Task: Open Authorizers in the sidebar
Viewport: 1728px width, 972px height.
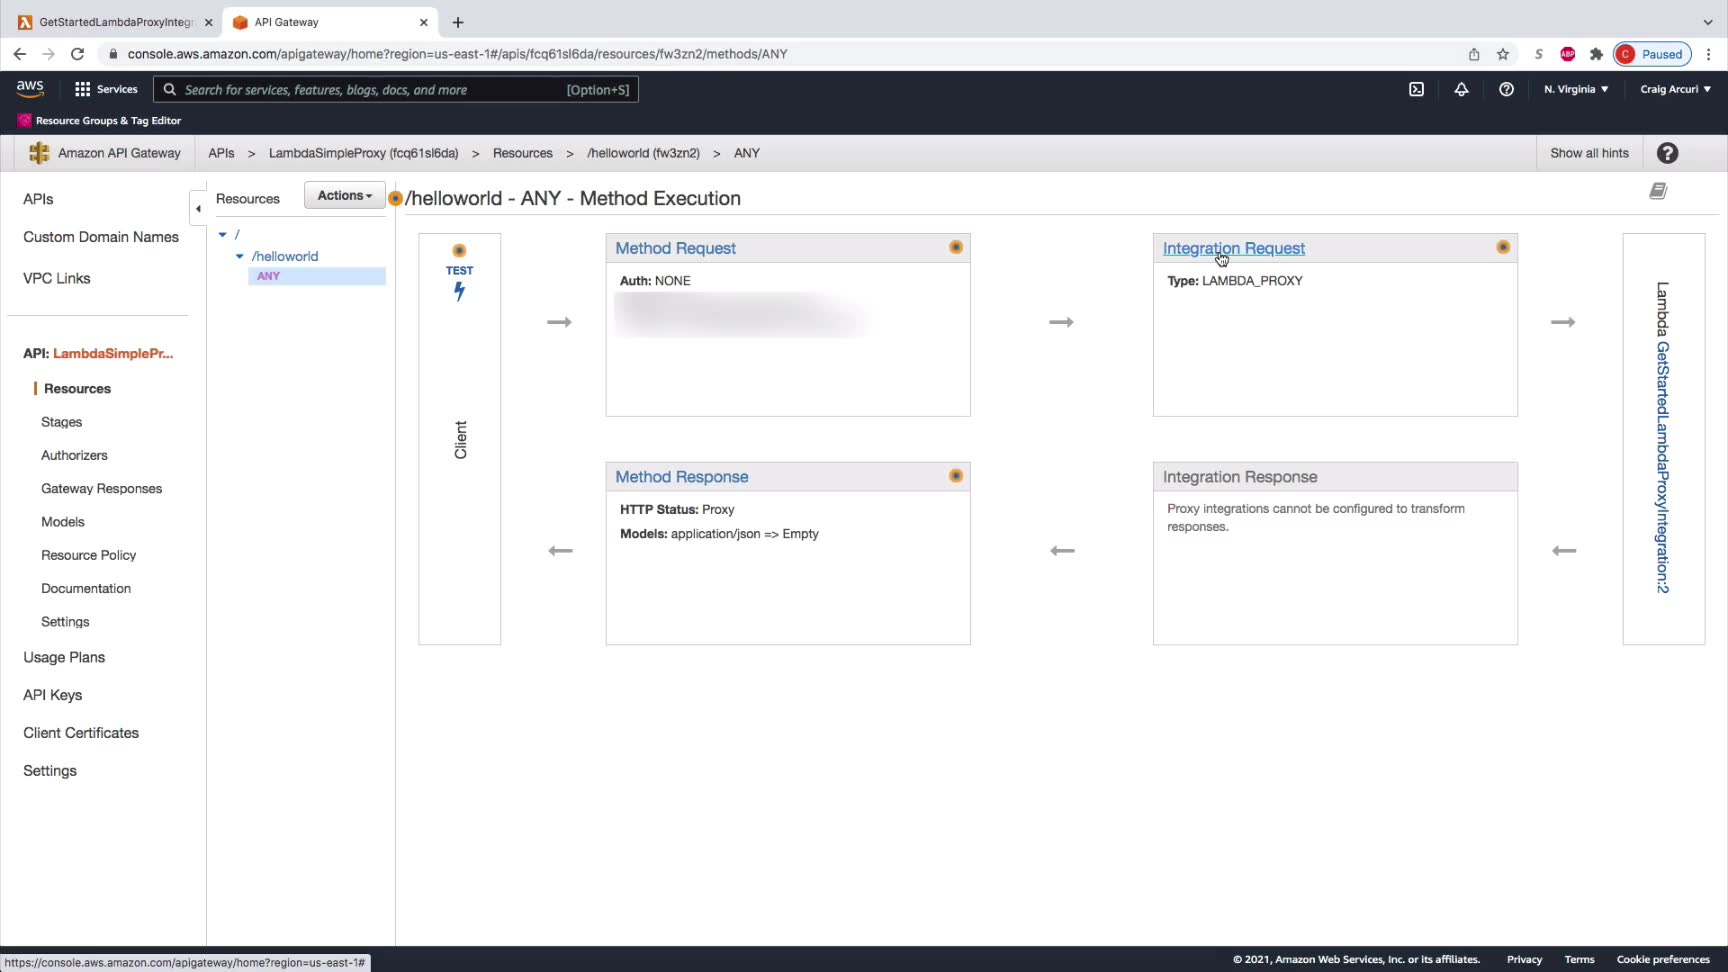Action: (74, 455)
